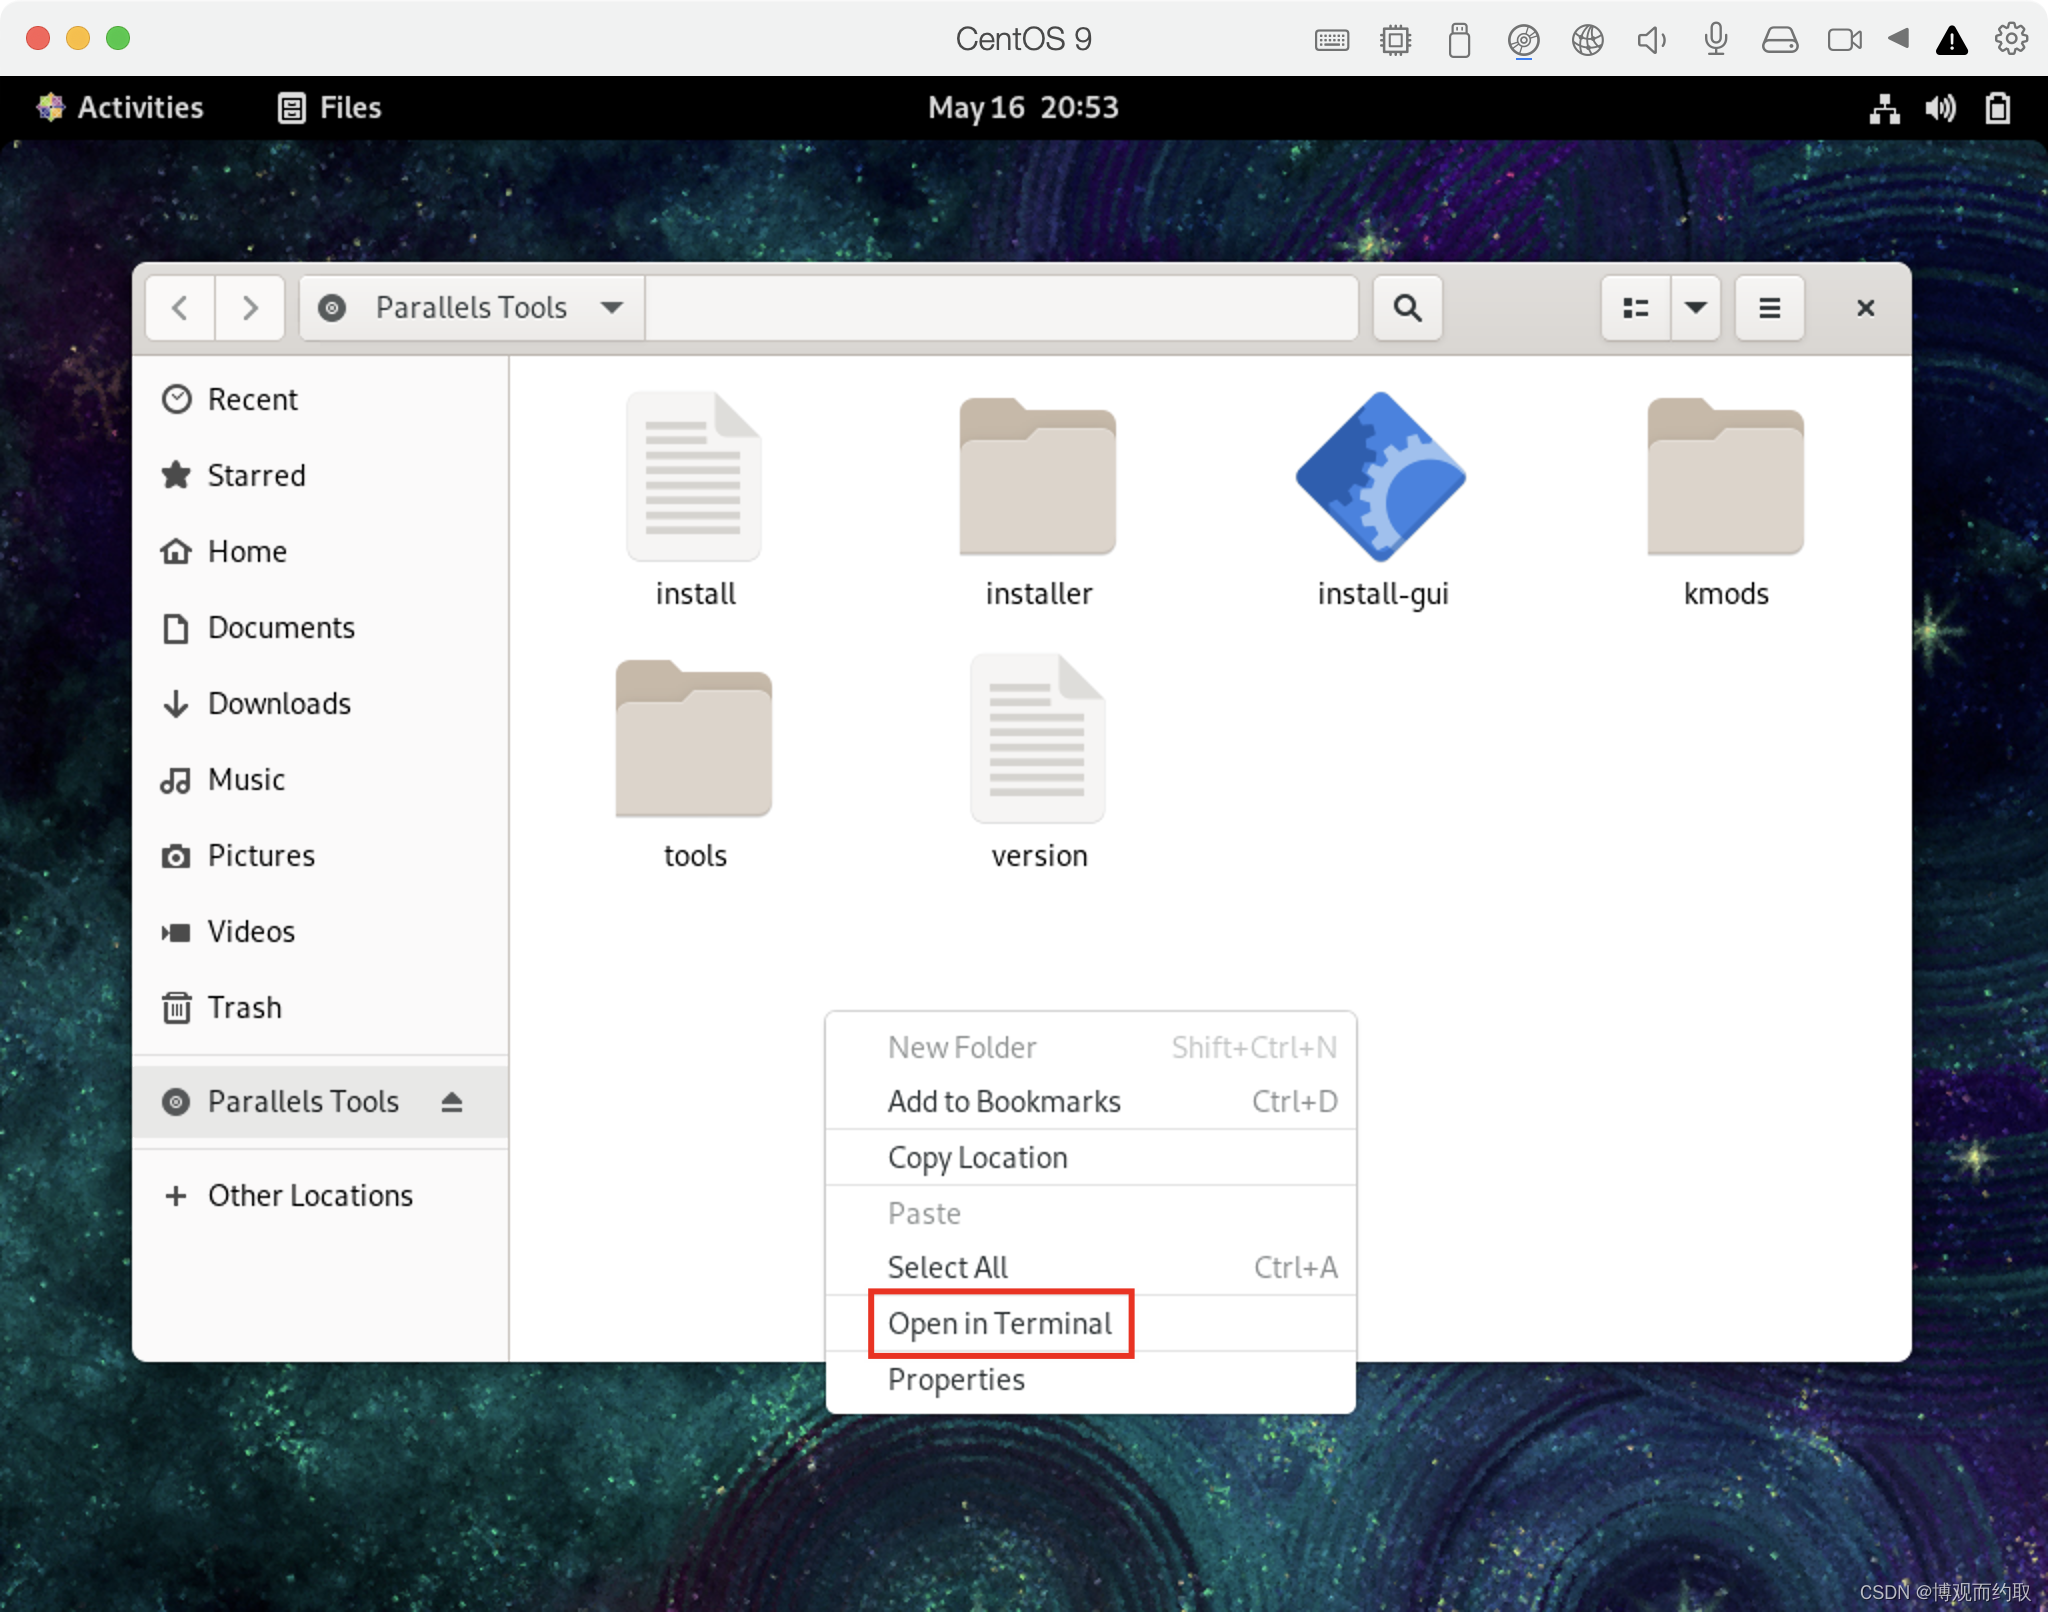The width and height of the screenshot is (2048, 1612).
Task: Click Select All in context menu
Action: 948,1268
